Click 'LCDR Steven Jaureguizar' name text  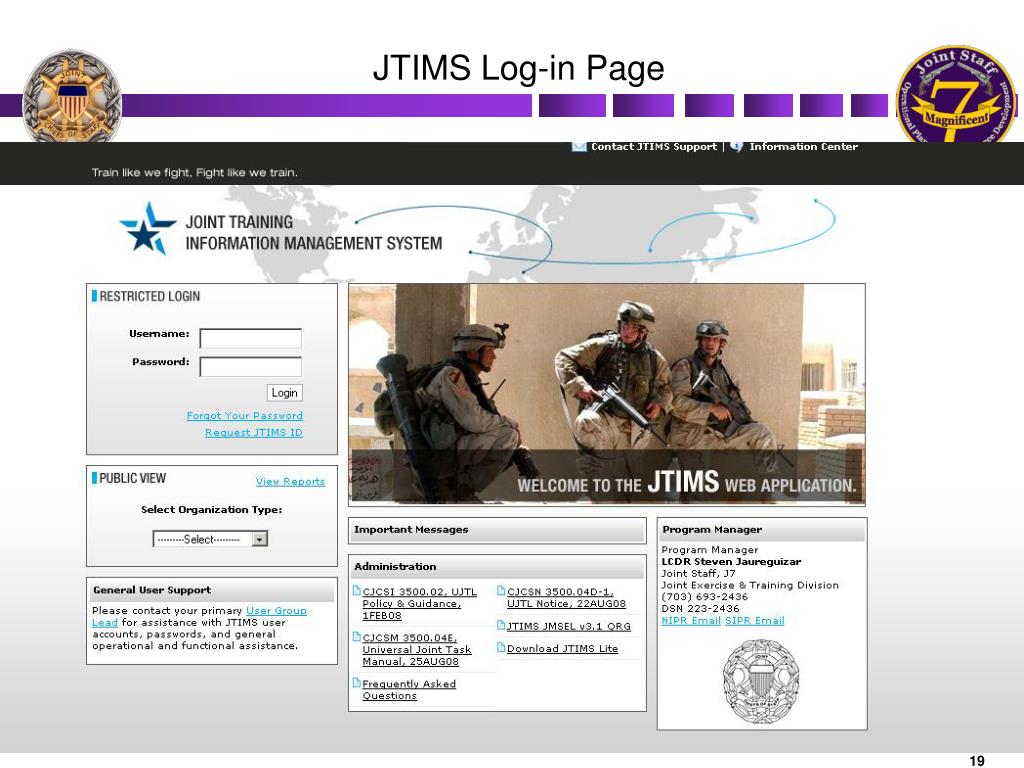coord(731,562)
